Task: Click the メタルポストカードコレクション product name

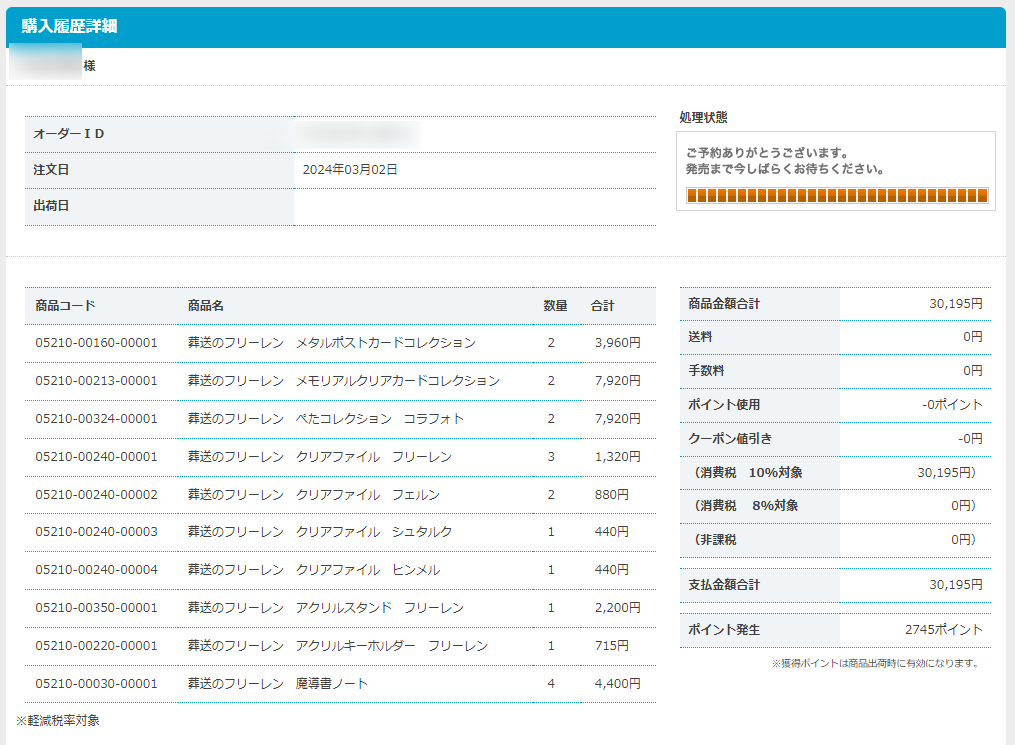Action: tap(386, 343)
